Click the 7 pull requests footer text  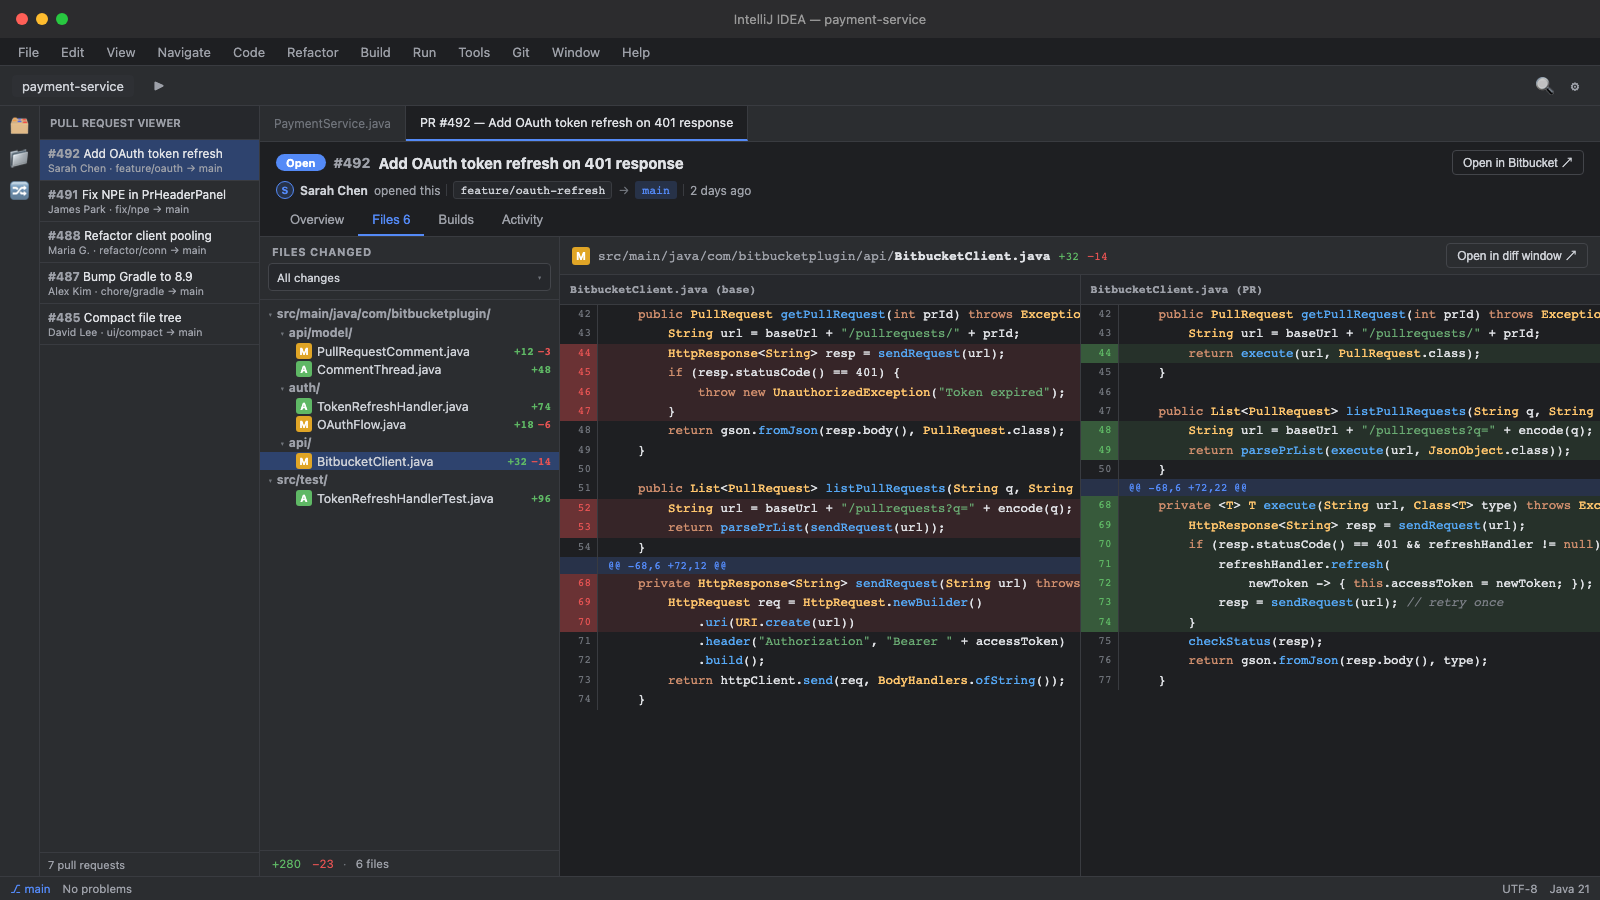point(86,865)
